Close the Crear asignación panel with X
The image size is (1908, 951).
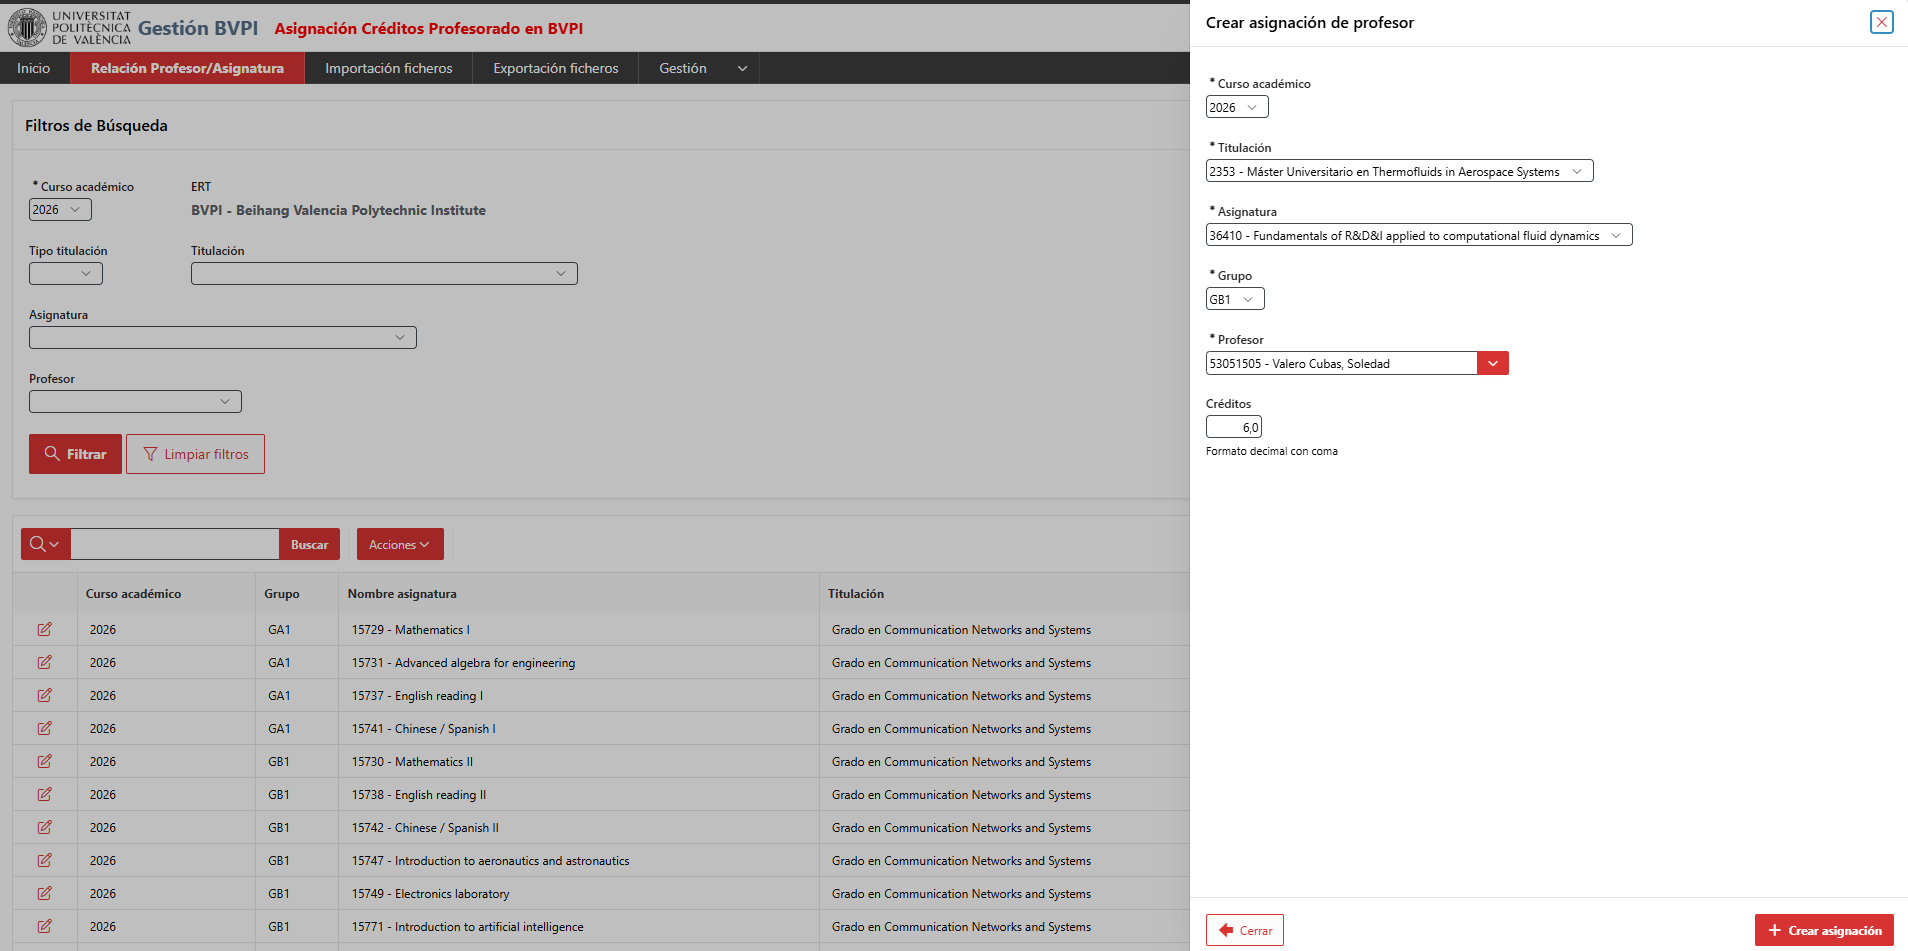(1881, 22)
